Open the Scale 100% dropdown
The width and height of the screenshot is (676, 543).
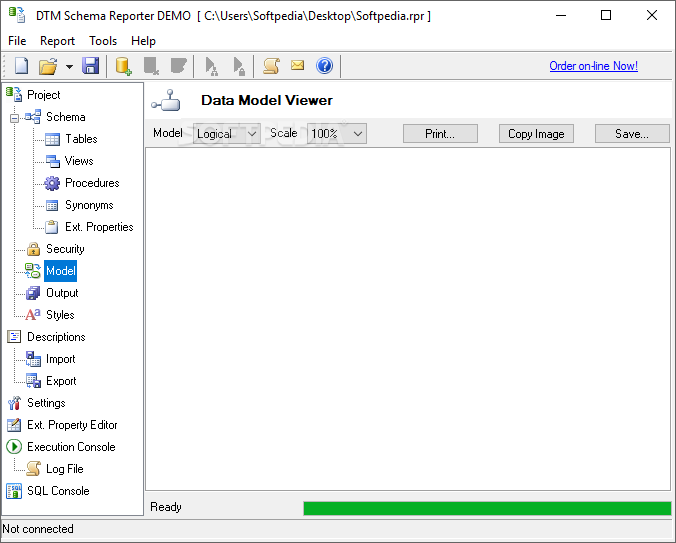pos(337,134)
